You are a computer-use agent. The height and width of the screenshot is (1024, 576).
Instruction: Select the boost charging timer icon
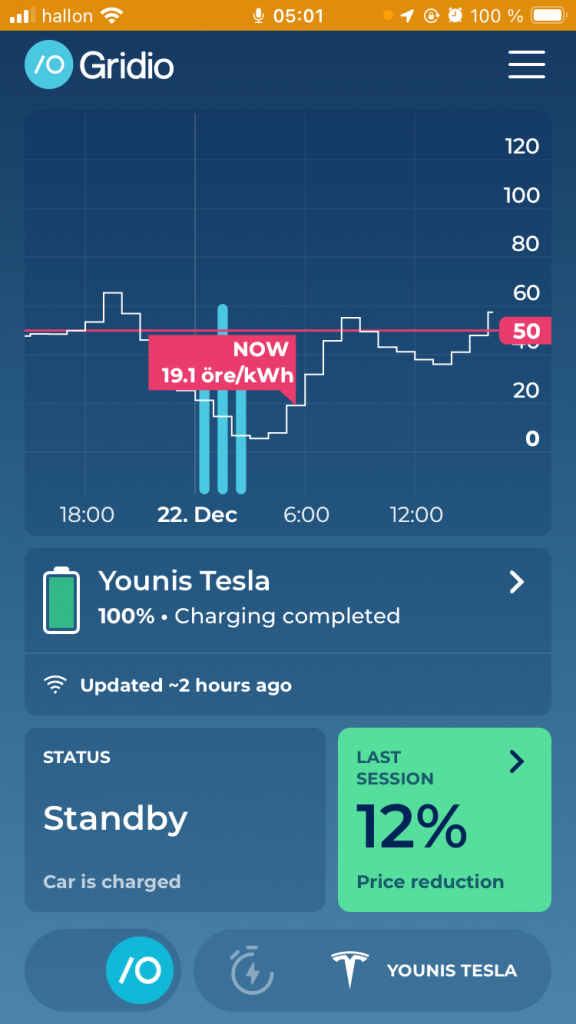[252, 970]
